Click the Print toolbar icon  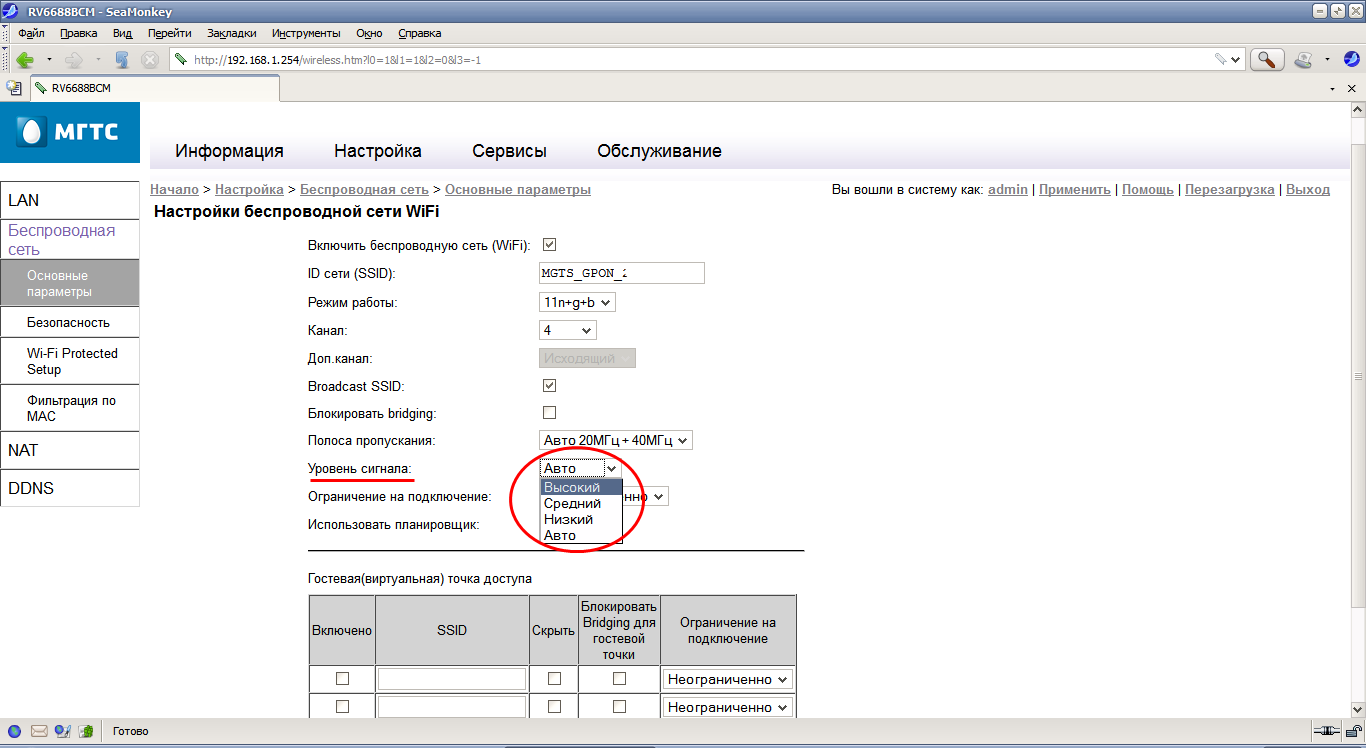(x=1303, y=60)
